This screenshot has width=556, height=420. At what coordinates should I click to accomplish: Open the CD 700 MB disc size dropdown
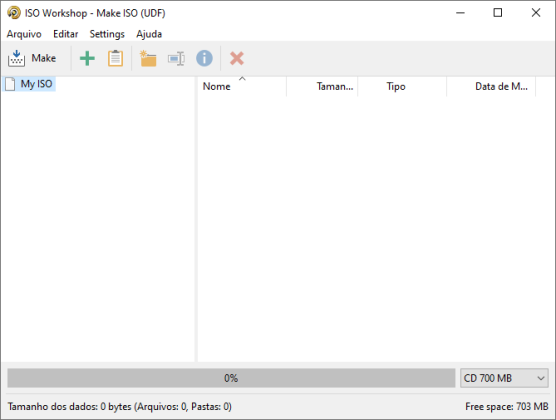(x=504, y=378)
